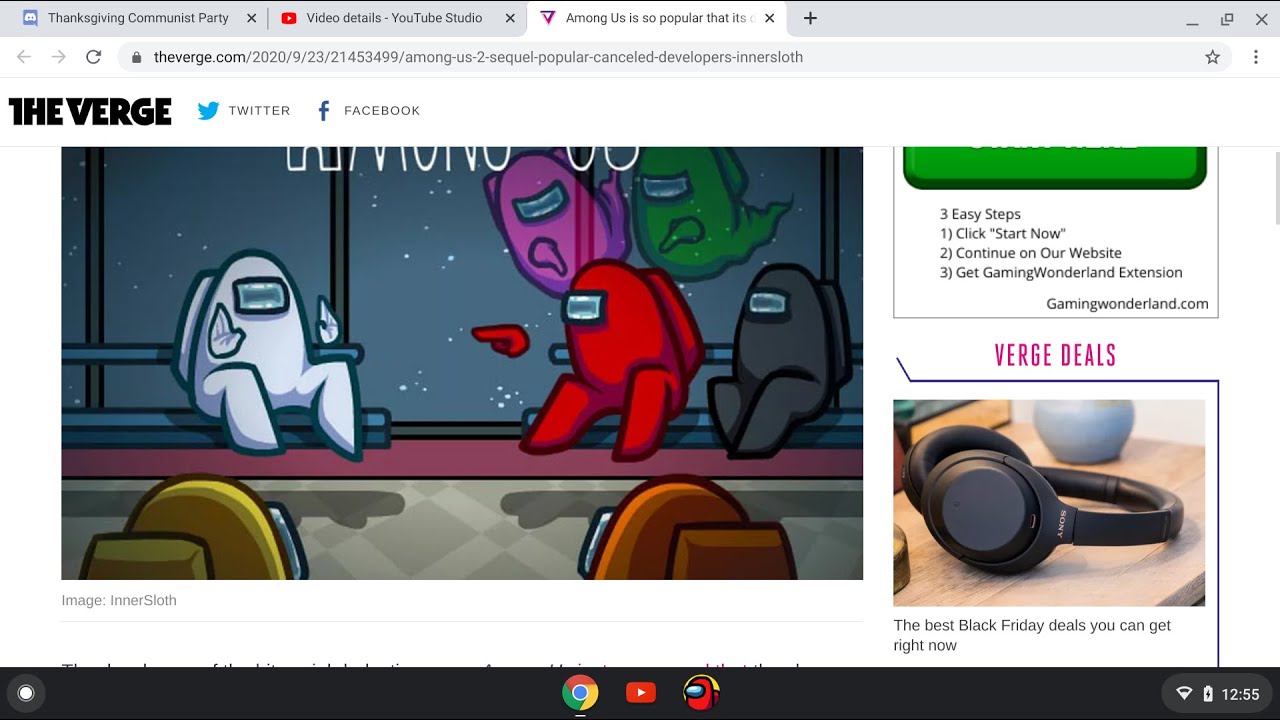The image size is (1280, 720).
Task: Click YouTube favicon on second tab
Action: (289, 18)
